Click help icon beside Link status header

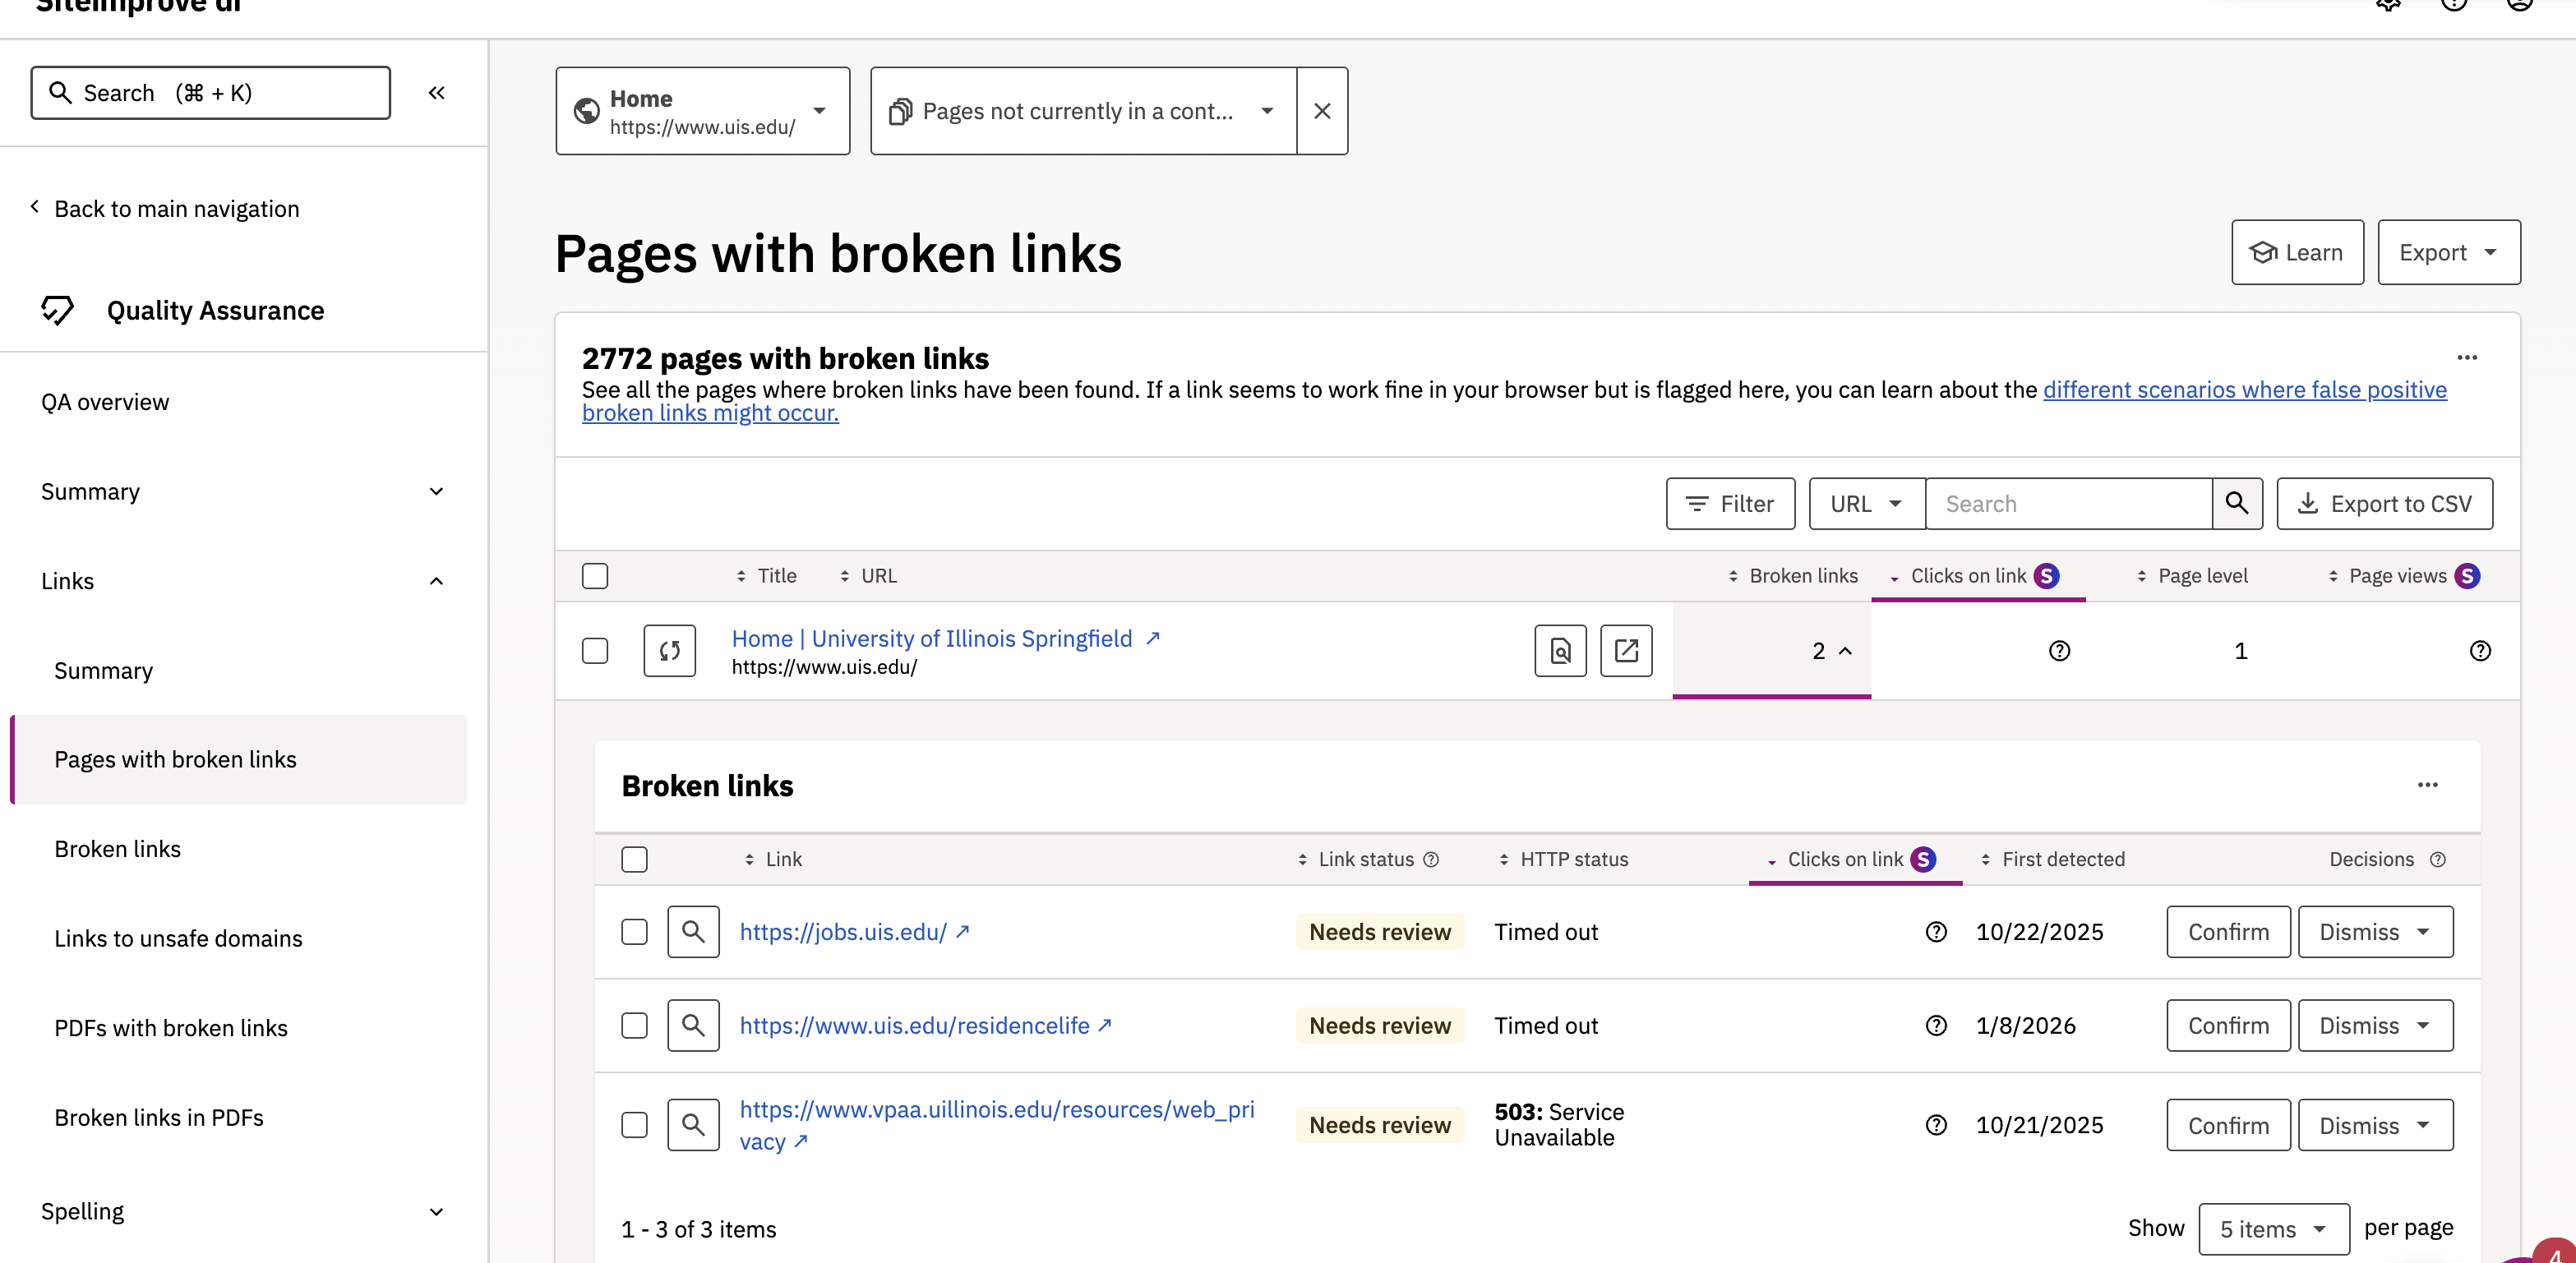coord(1431,860)
